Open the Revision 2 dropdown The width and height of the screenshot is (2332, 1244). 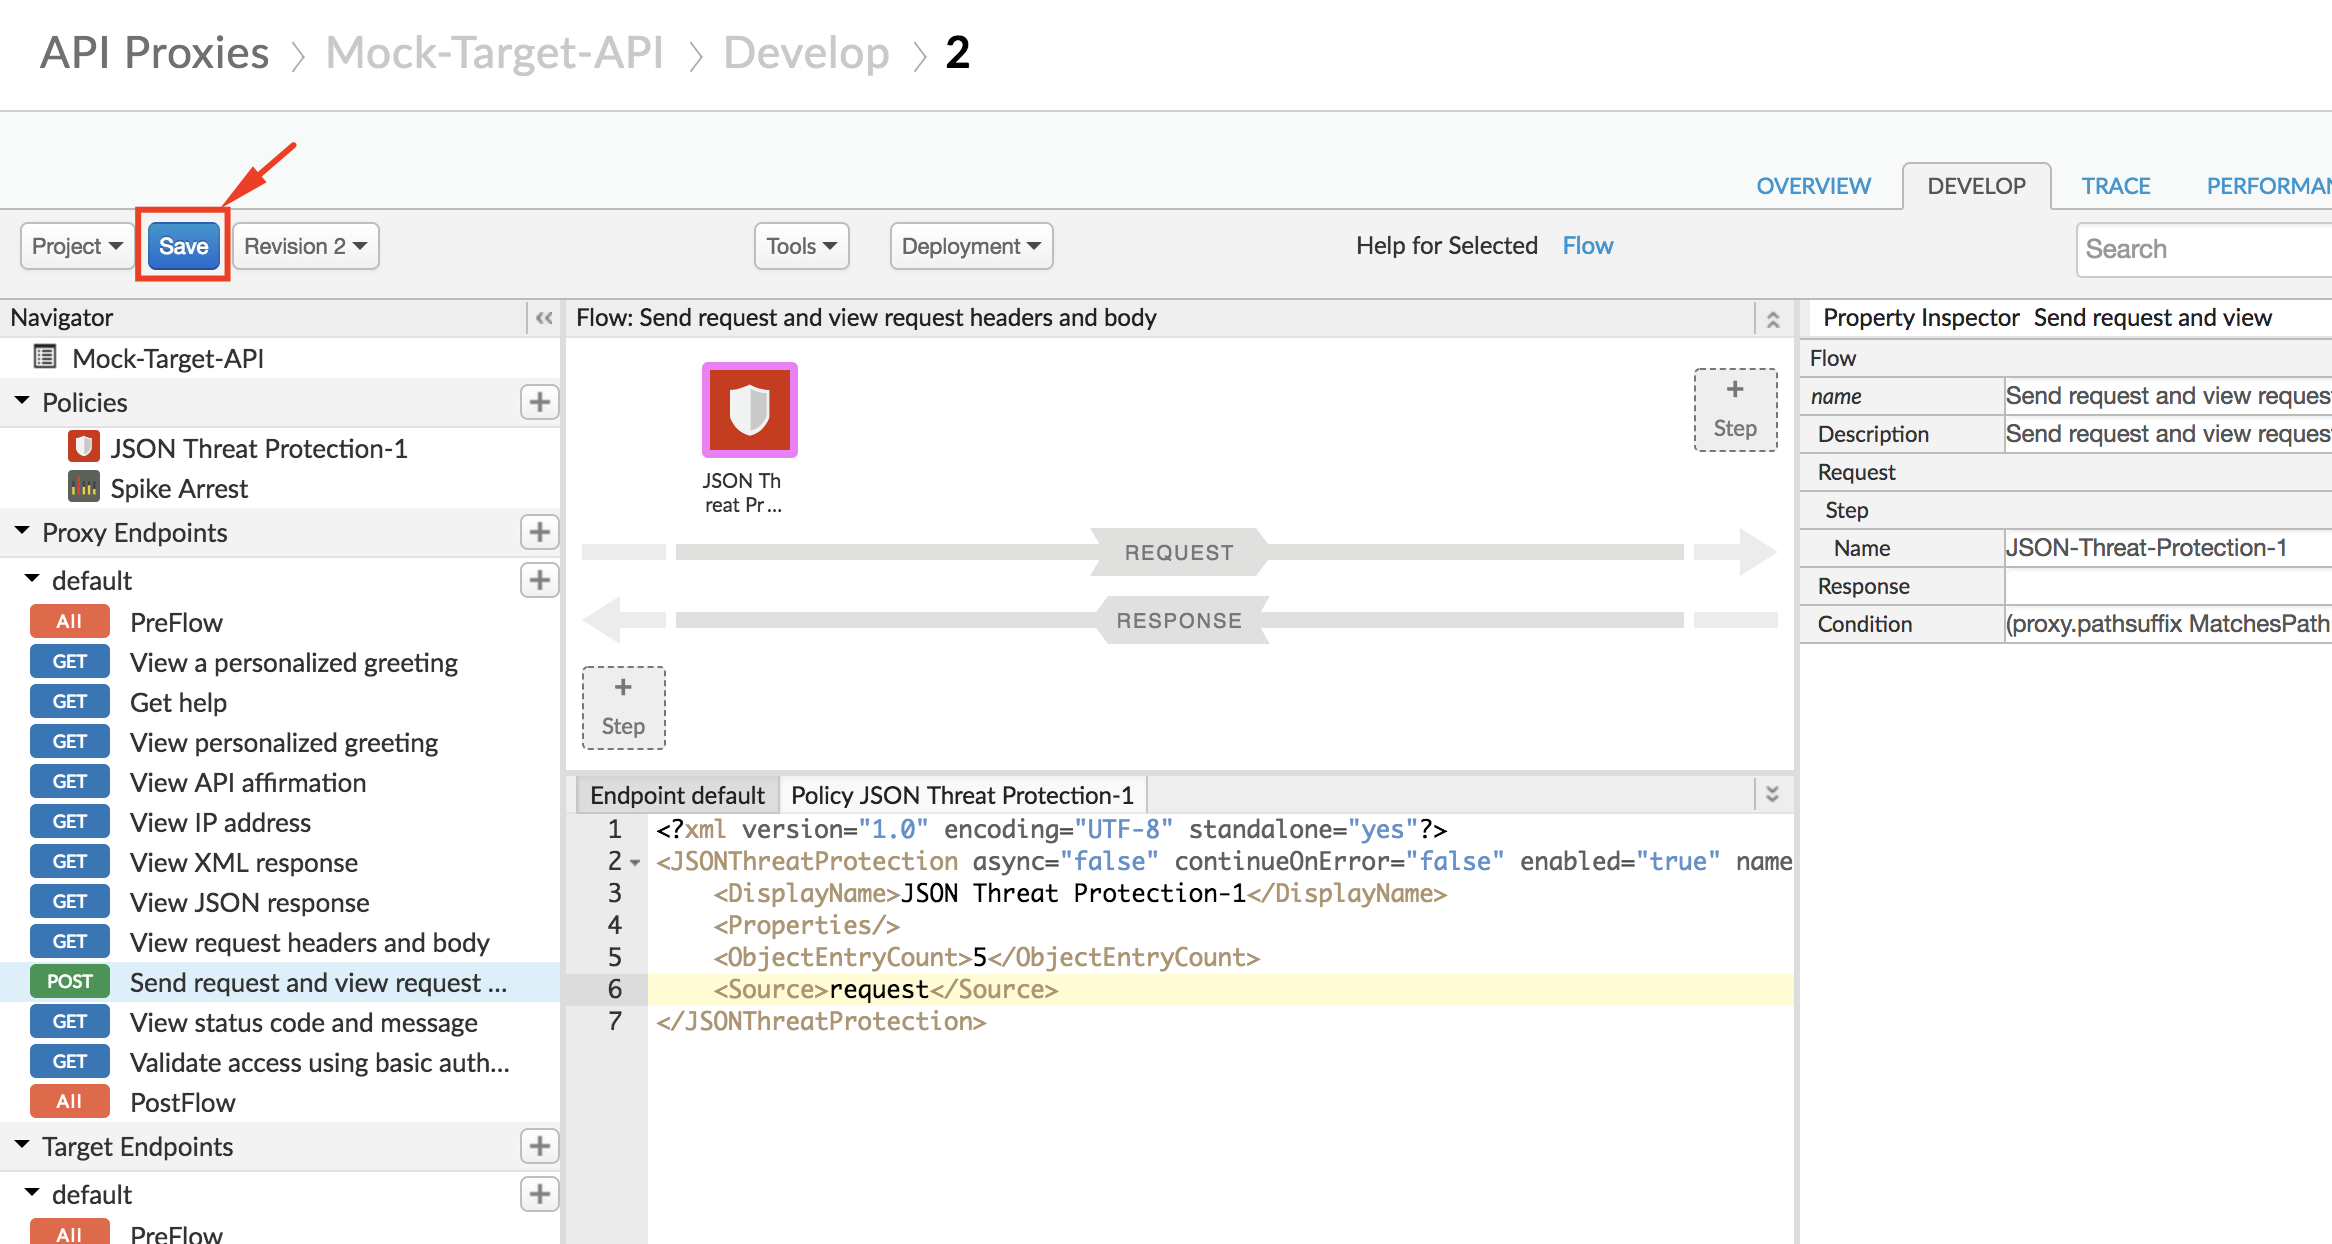point(305,246)
